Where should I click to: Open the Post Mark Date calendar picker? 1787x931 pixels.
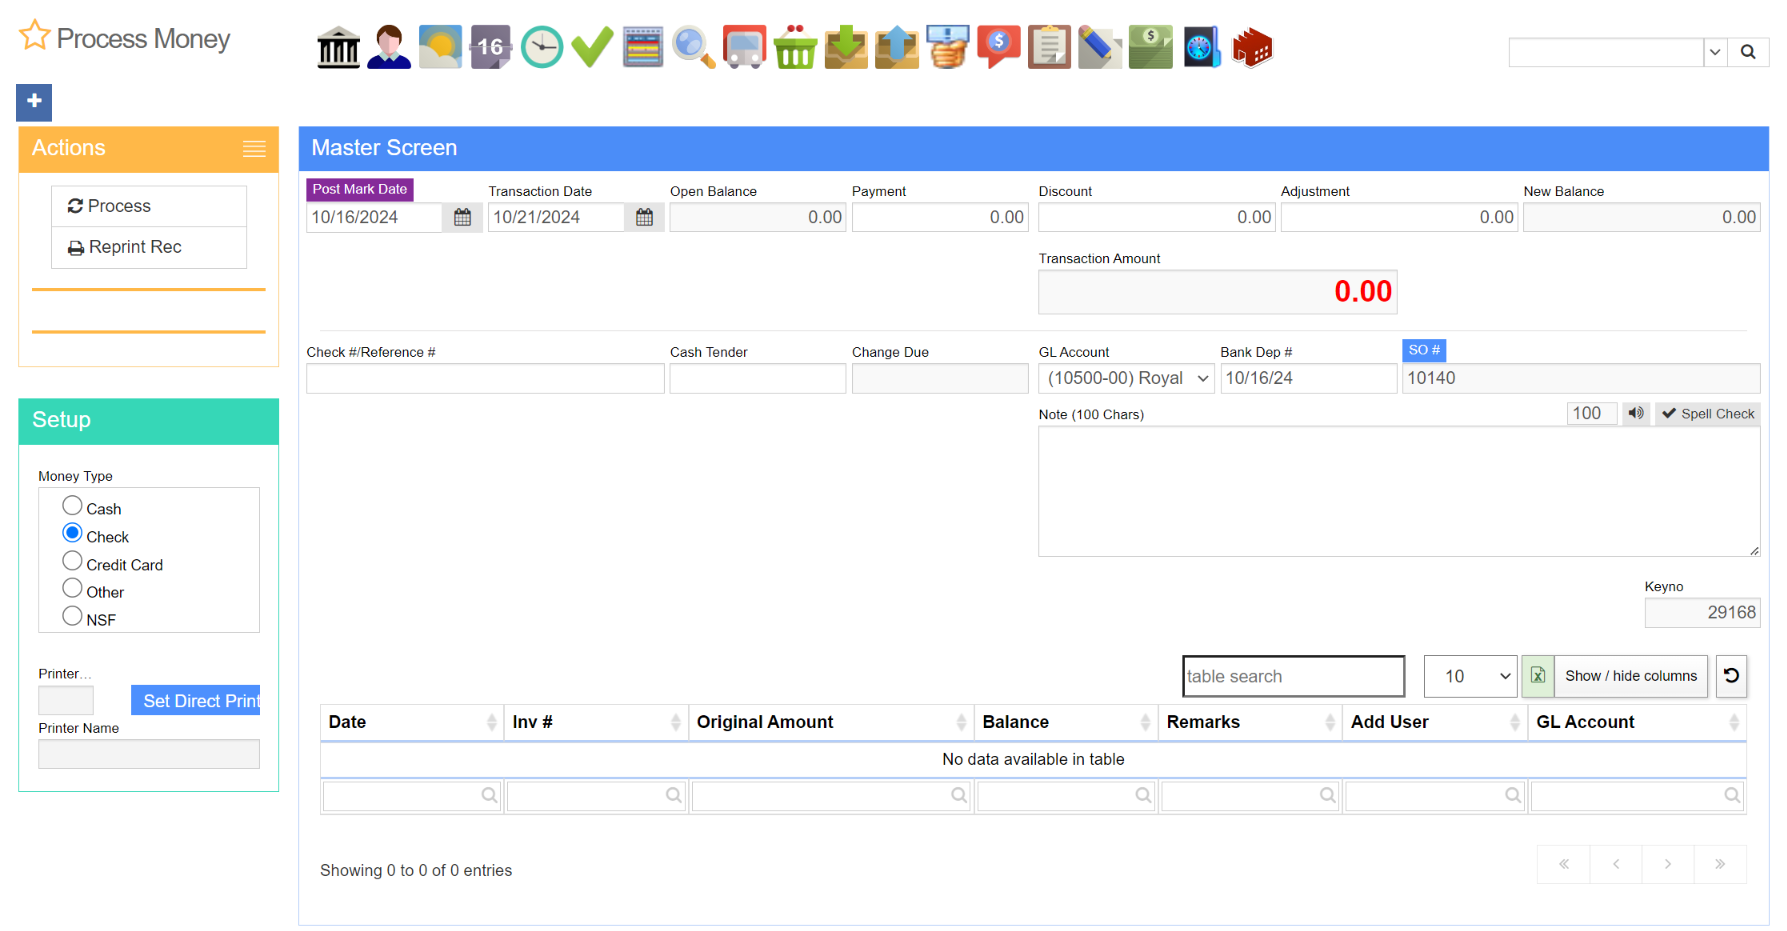point(462,217)
